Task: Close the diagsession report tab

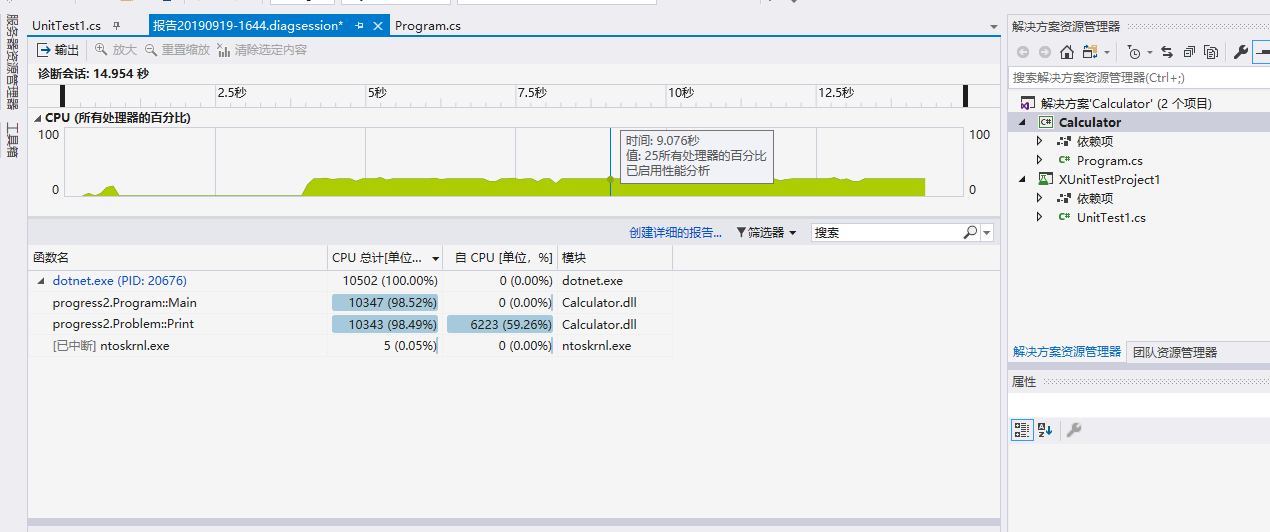Action: (x=378, y=26)
